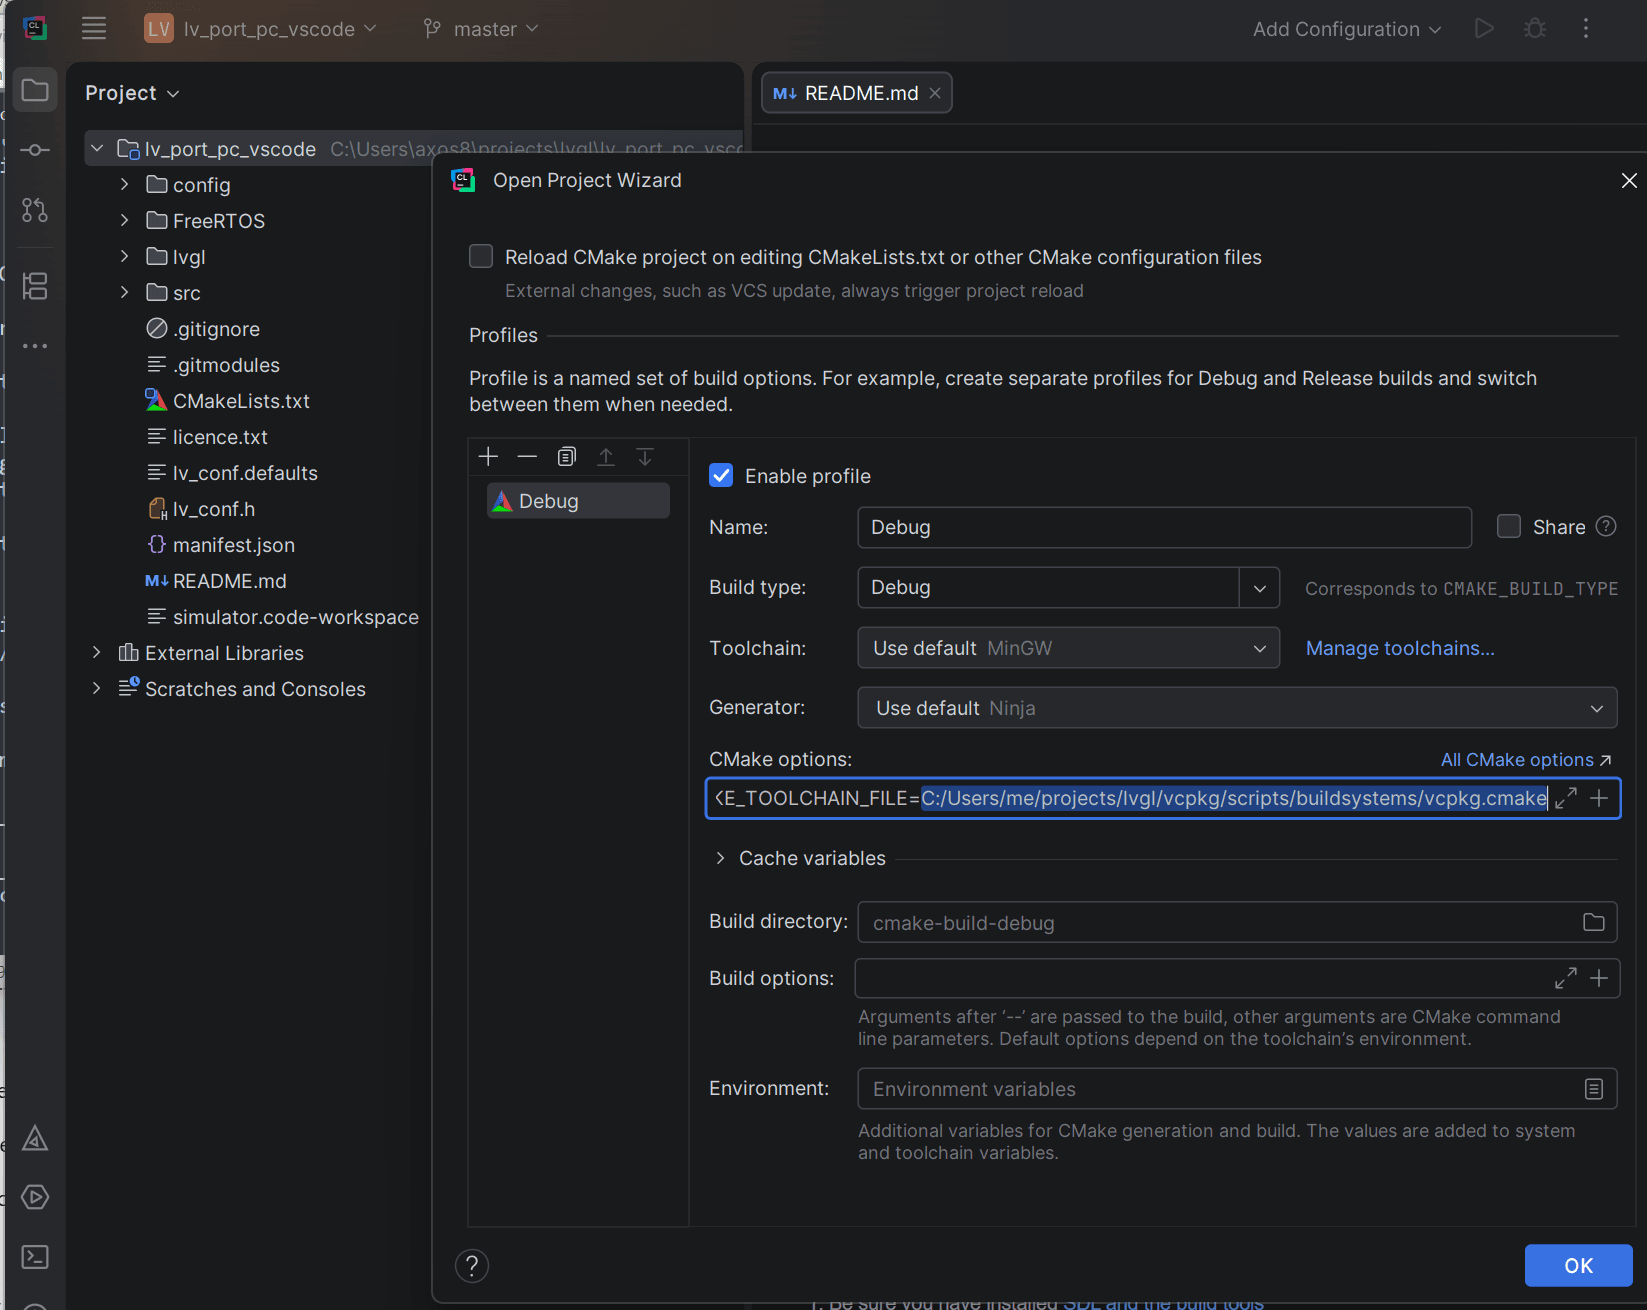Open the Project tool window icon
1647x1310 pixels.
point(35,91)
